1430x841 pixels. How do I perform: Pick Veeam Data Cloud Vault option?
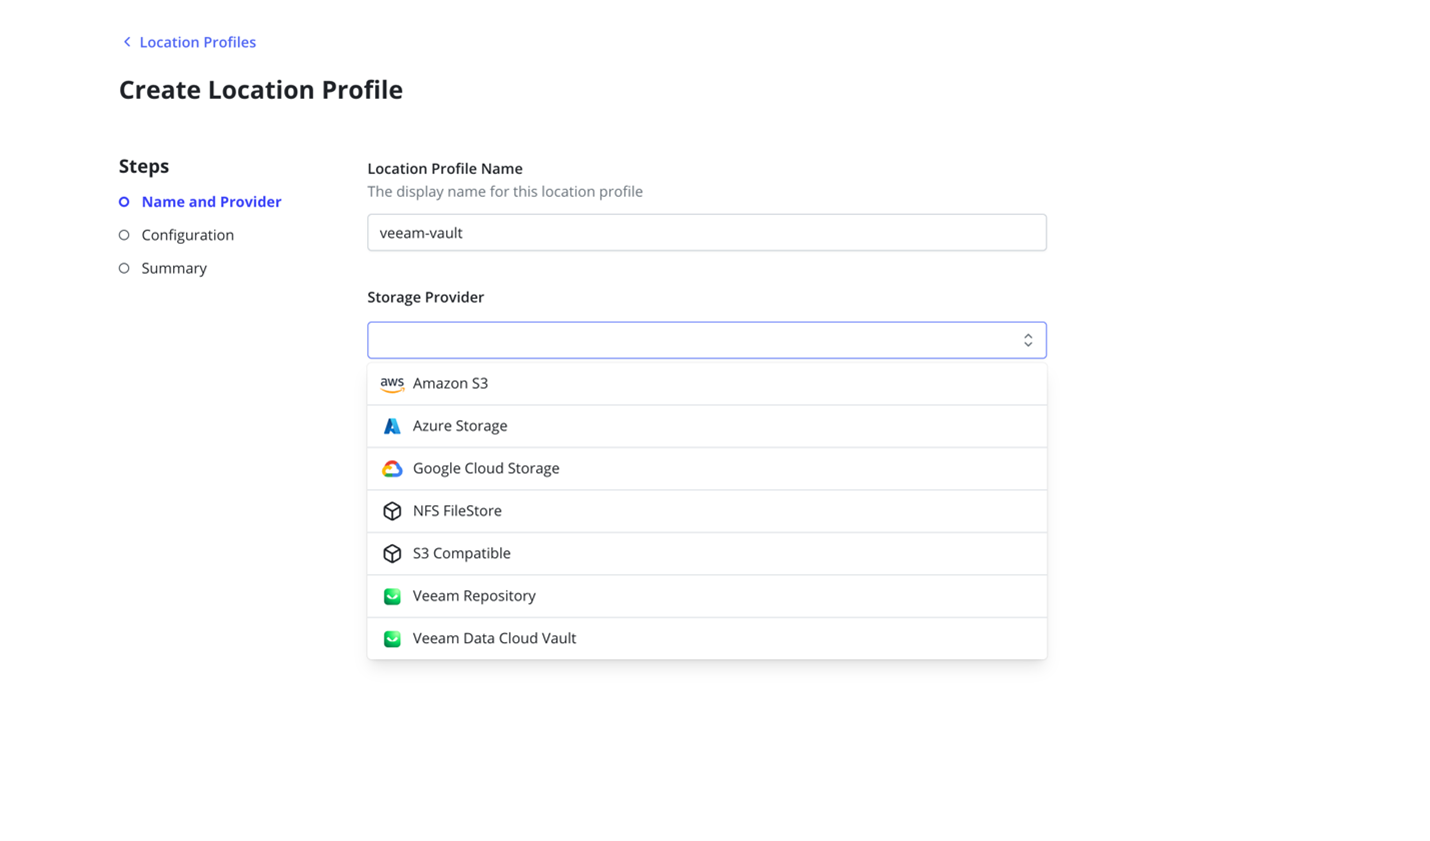coord(494,639)
